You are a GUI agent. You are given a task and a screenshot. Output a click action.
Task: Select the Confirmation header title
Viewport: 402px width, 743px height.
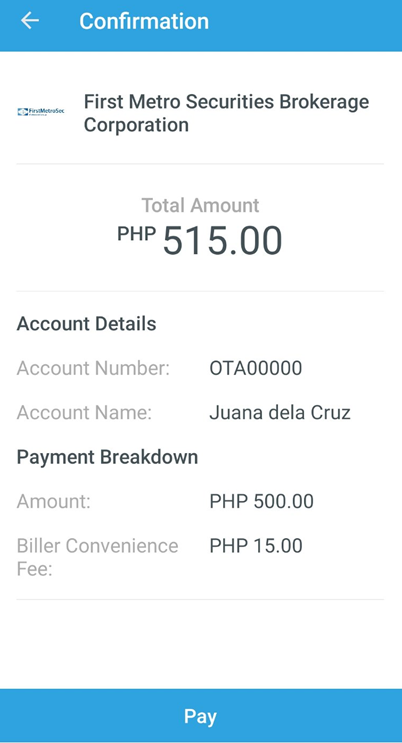144,21
